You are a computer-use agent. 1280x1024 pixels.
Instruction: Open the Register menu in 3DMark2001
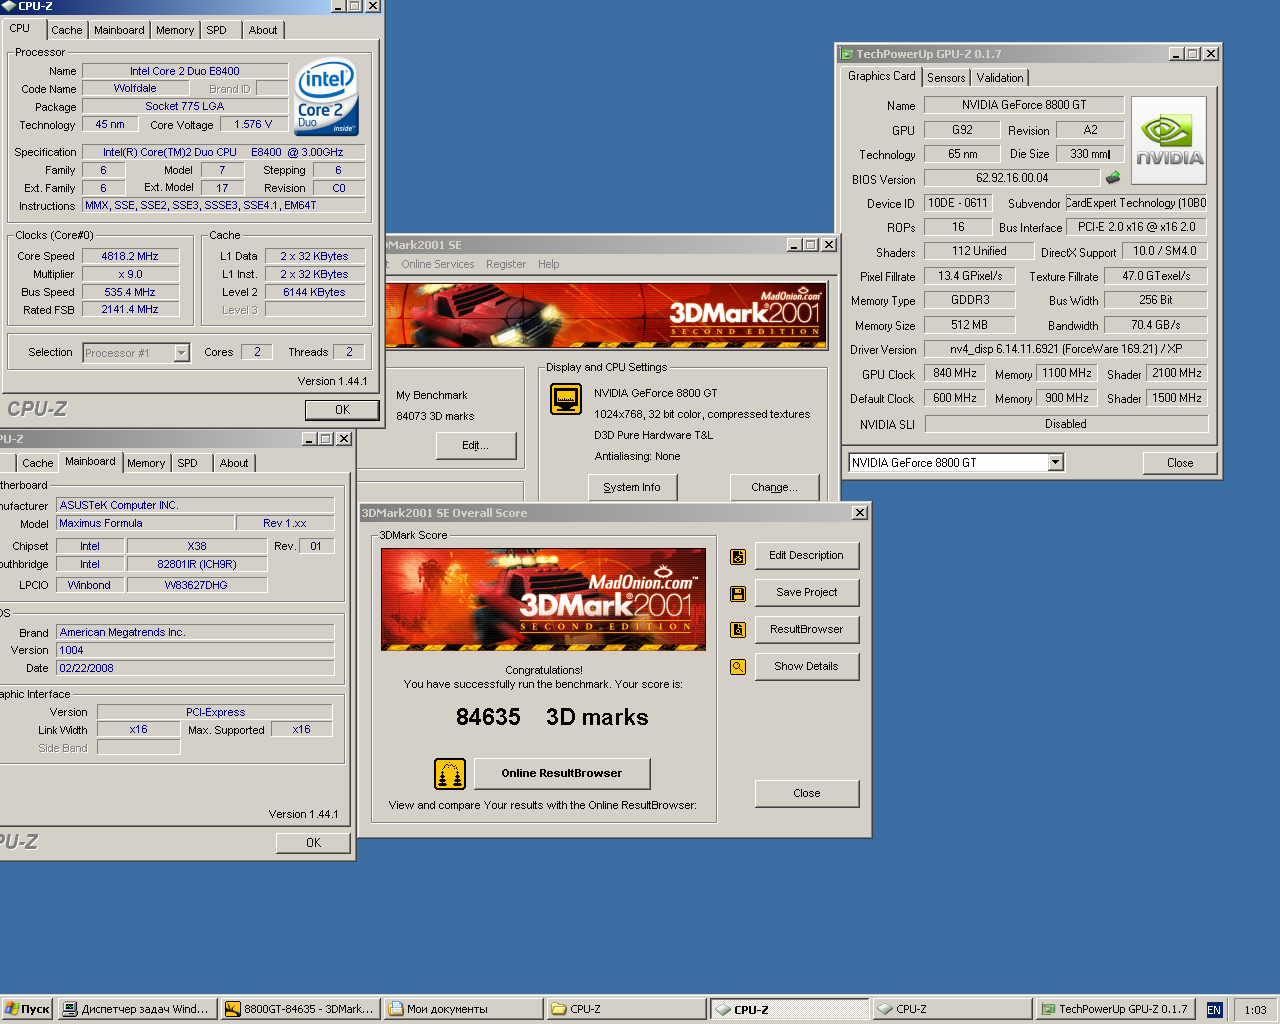pyautogui.click(x=506, y=264)
